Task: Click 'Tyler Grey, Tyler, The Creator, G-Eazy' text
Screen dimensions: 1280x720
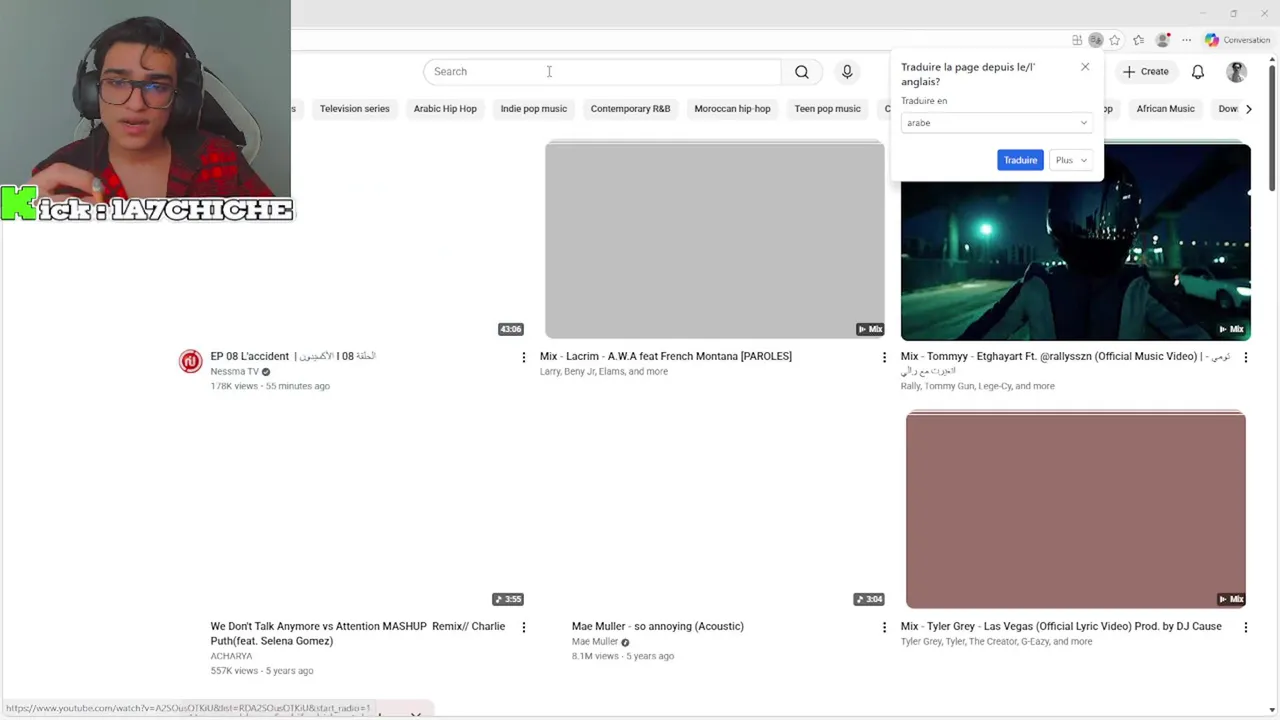Action: point(996,642)
